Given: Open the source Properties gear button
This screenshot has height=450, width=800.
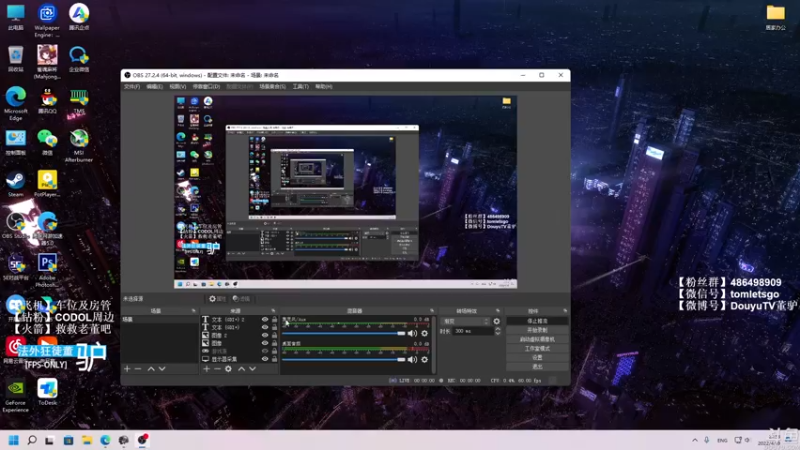Looking at the screenshot, I should tap(217, 298).
